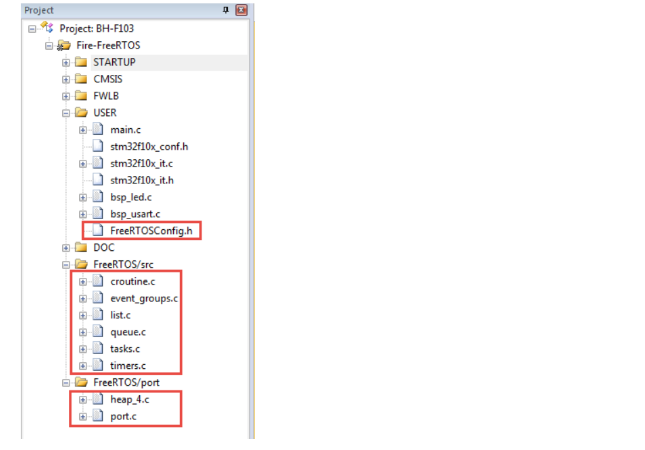Click the STARTUP folder icon
Screen dimensions: 645x450
82,62
